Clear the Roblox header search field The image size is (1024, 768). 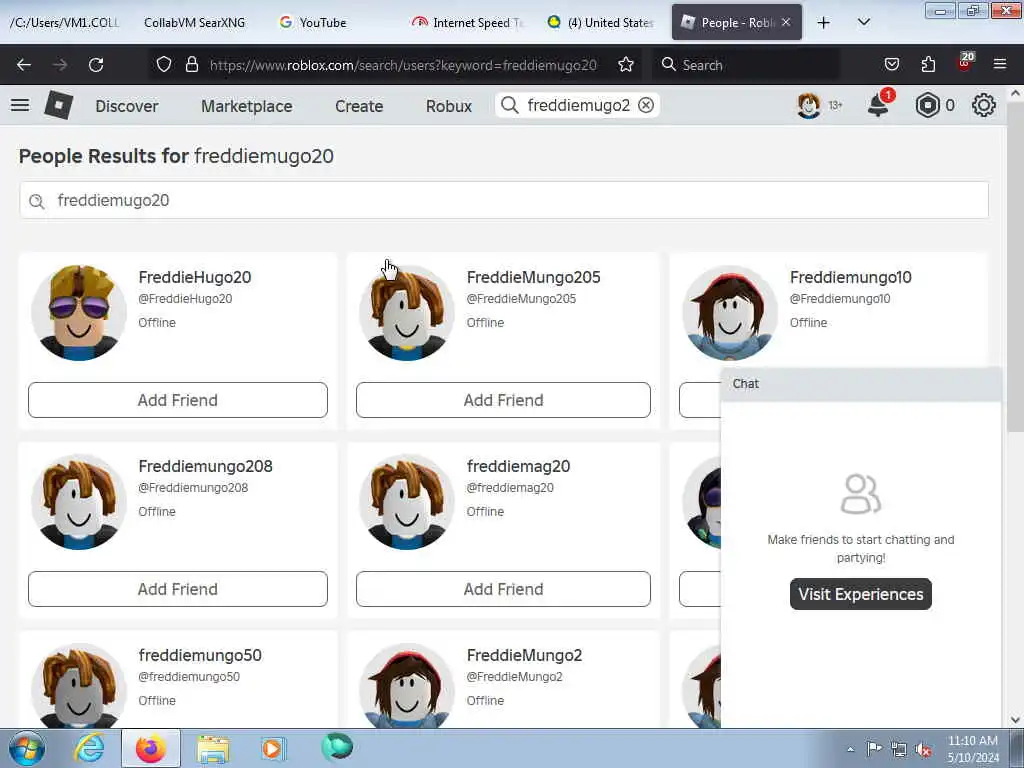[x=646, y=105]
